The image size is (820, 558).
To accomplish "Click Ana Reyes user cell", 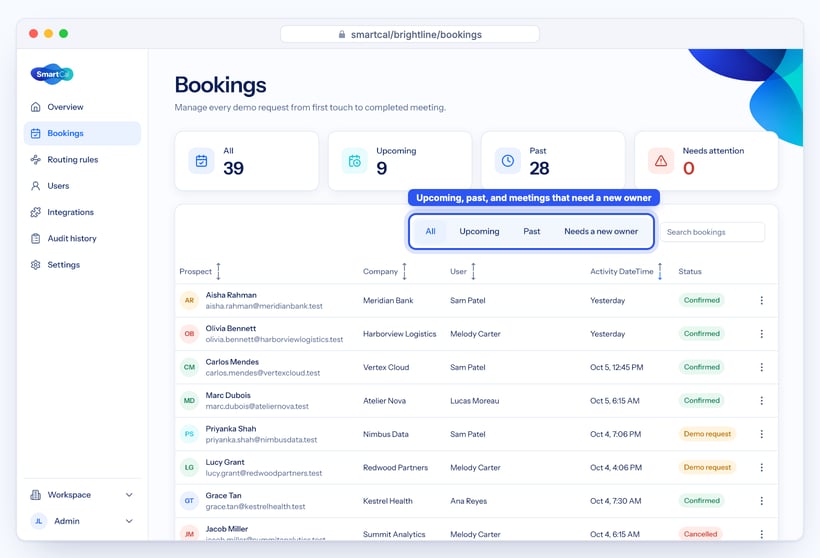I will tap(469, 501).
